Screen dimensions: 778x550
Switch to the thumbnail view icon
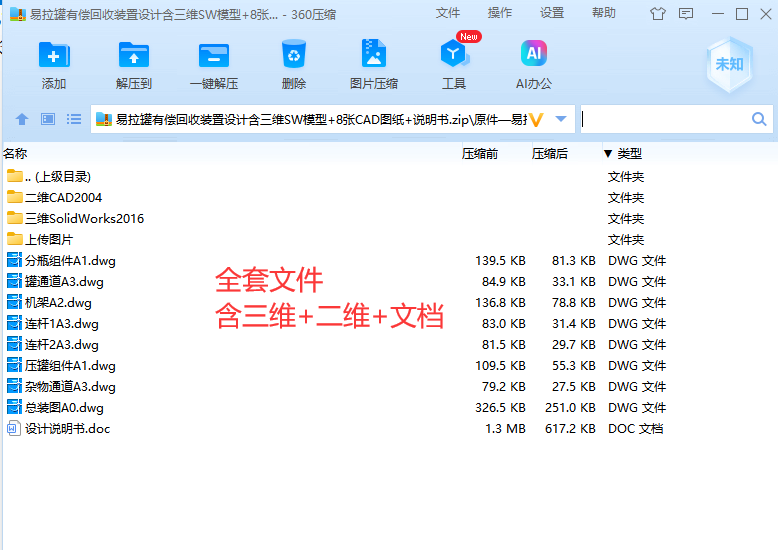(x=48, y=119)
